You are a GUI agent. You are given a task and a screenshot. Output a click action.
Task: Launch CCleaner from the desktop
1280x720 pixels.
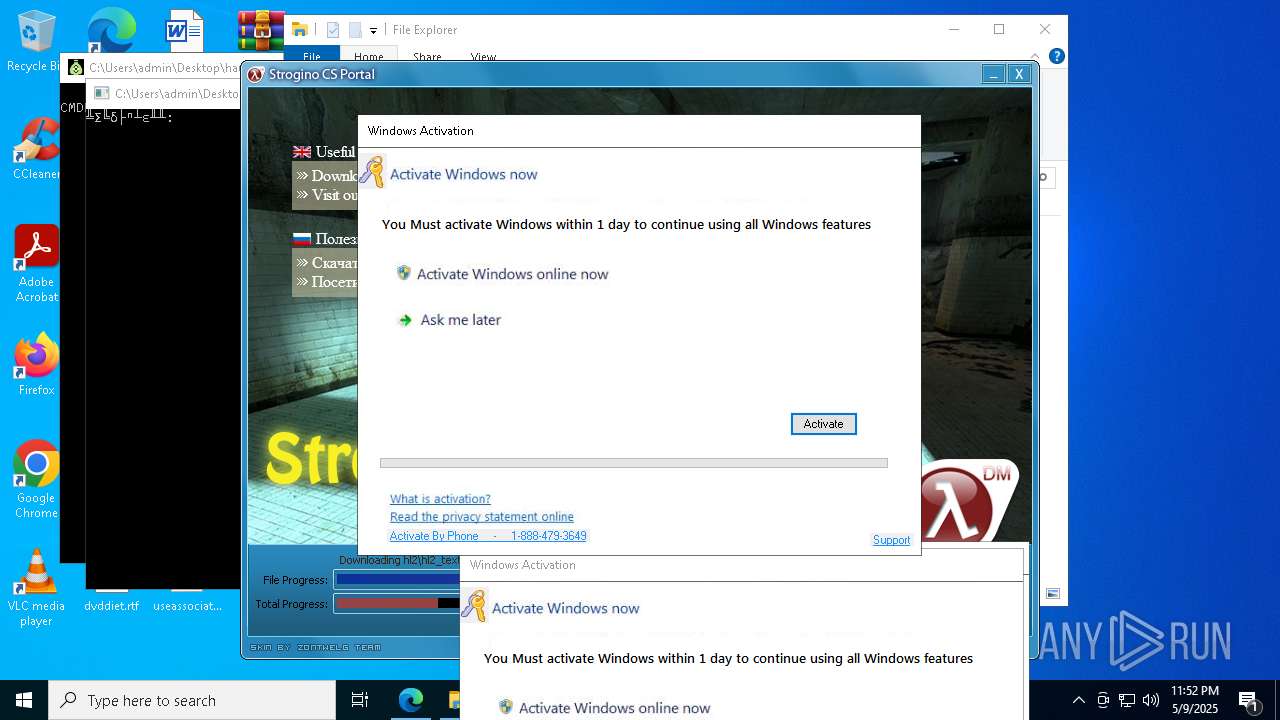(x=36, y=149)
